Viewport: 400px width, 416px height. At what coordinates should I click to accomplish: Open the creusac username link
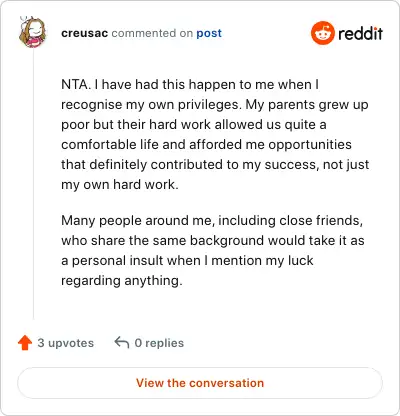(85, 33)
